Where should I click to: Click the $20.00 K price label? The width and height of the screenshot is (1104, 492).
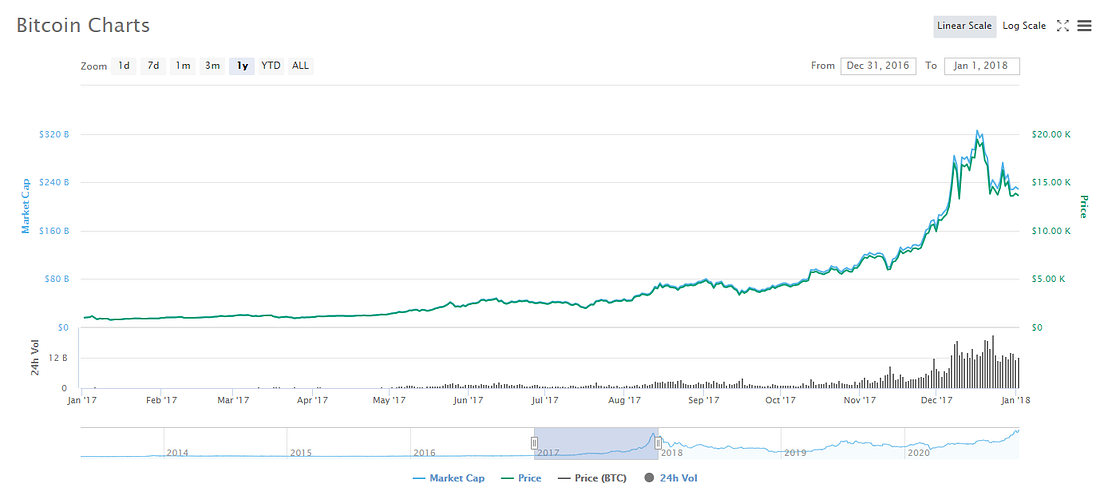tap(1050, 134)
